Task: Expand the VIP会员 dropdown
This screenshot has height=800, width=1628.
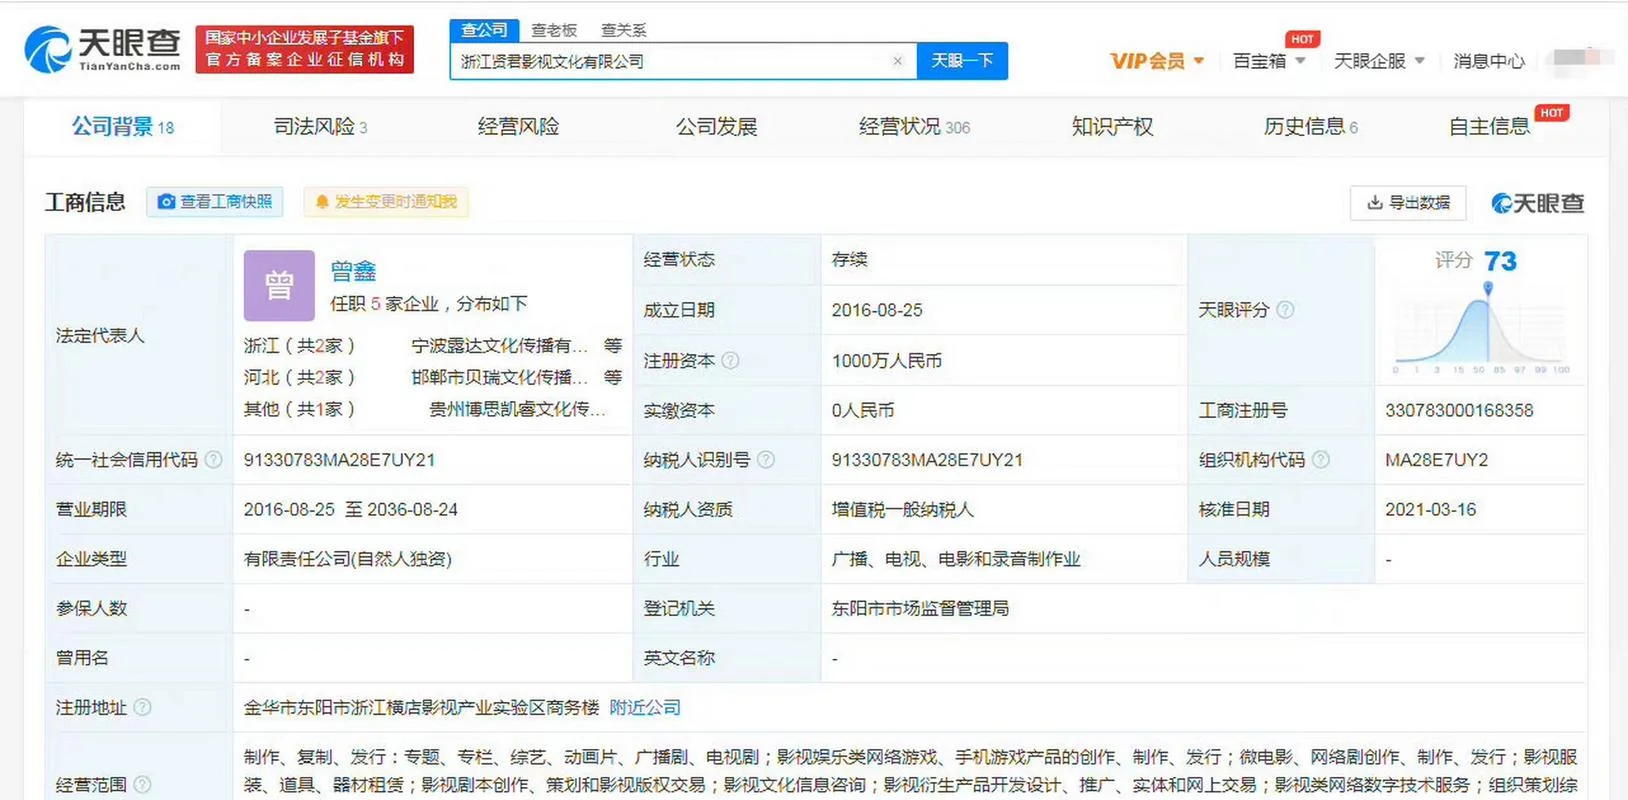Action: [1157, 61]
